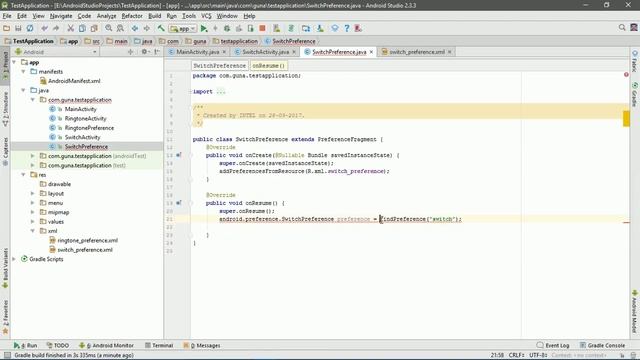This screenshot has width=640, height=360.
Task: Click the Search Everywhere magnifier icon
Action: pyautogui.click(x=622, y=27)
